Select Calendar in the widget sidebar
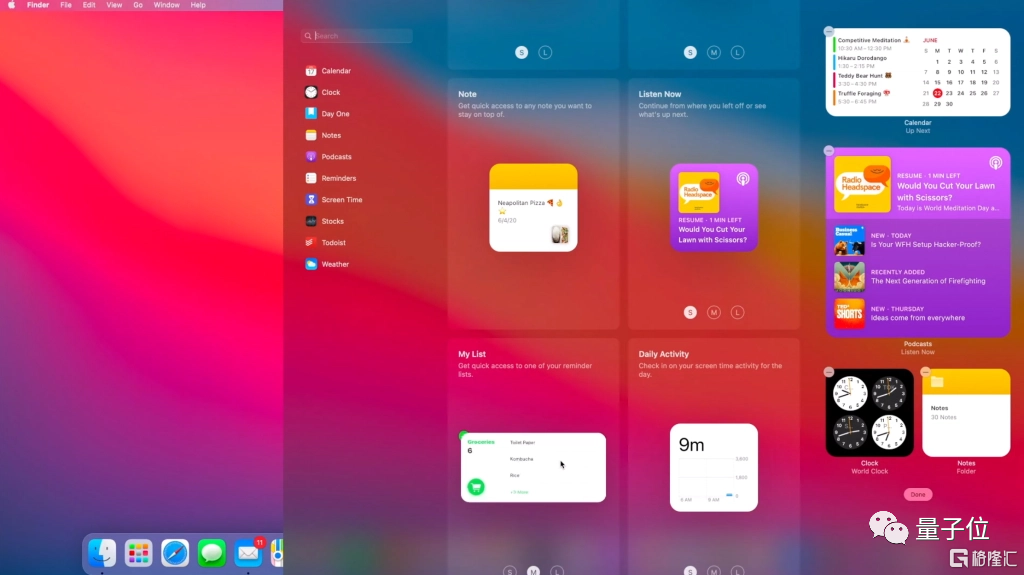 pyautogui.click(x=335, y=71)
